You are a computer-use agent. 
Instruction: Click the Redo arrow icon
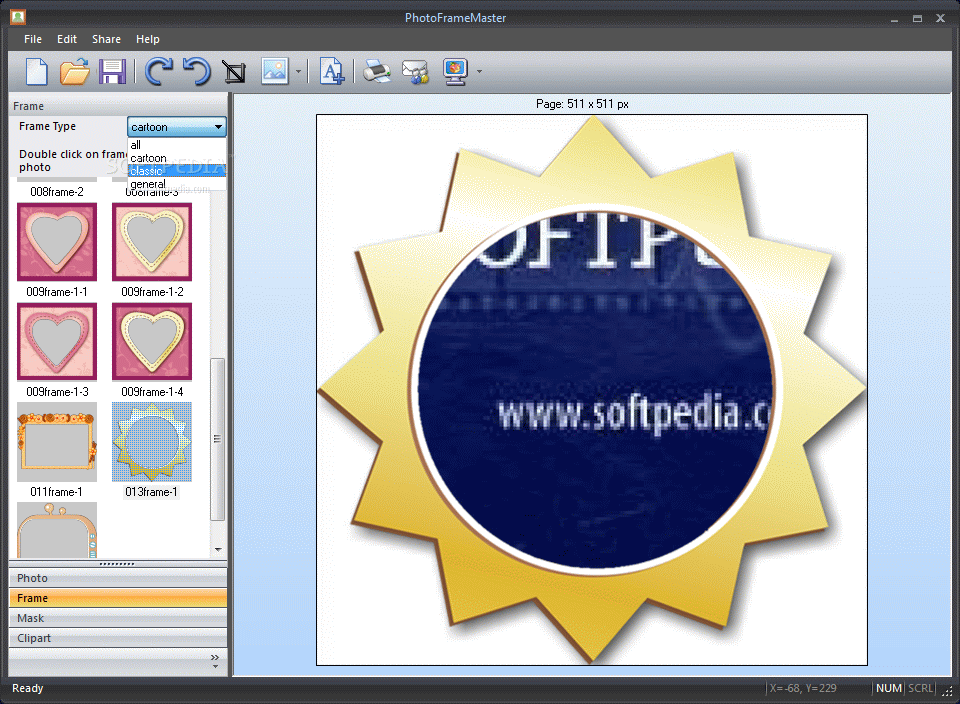[x=159, y=71]
